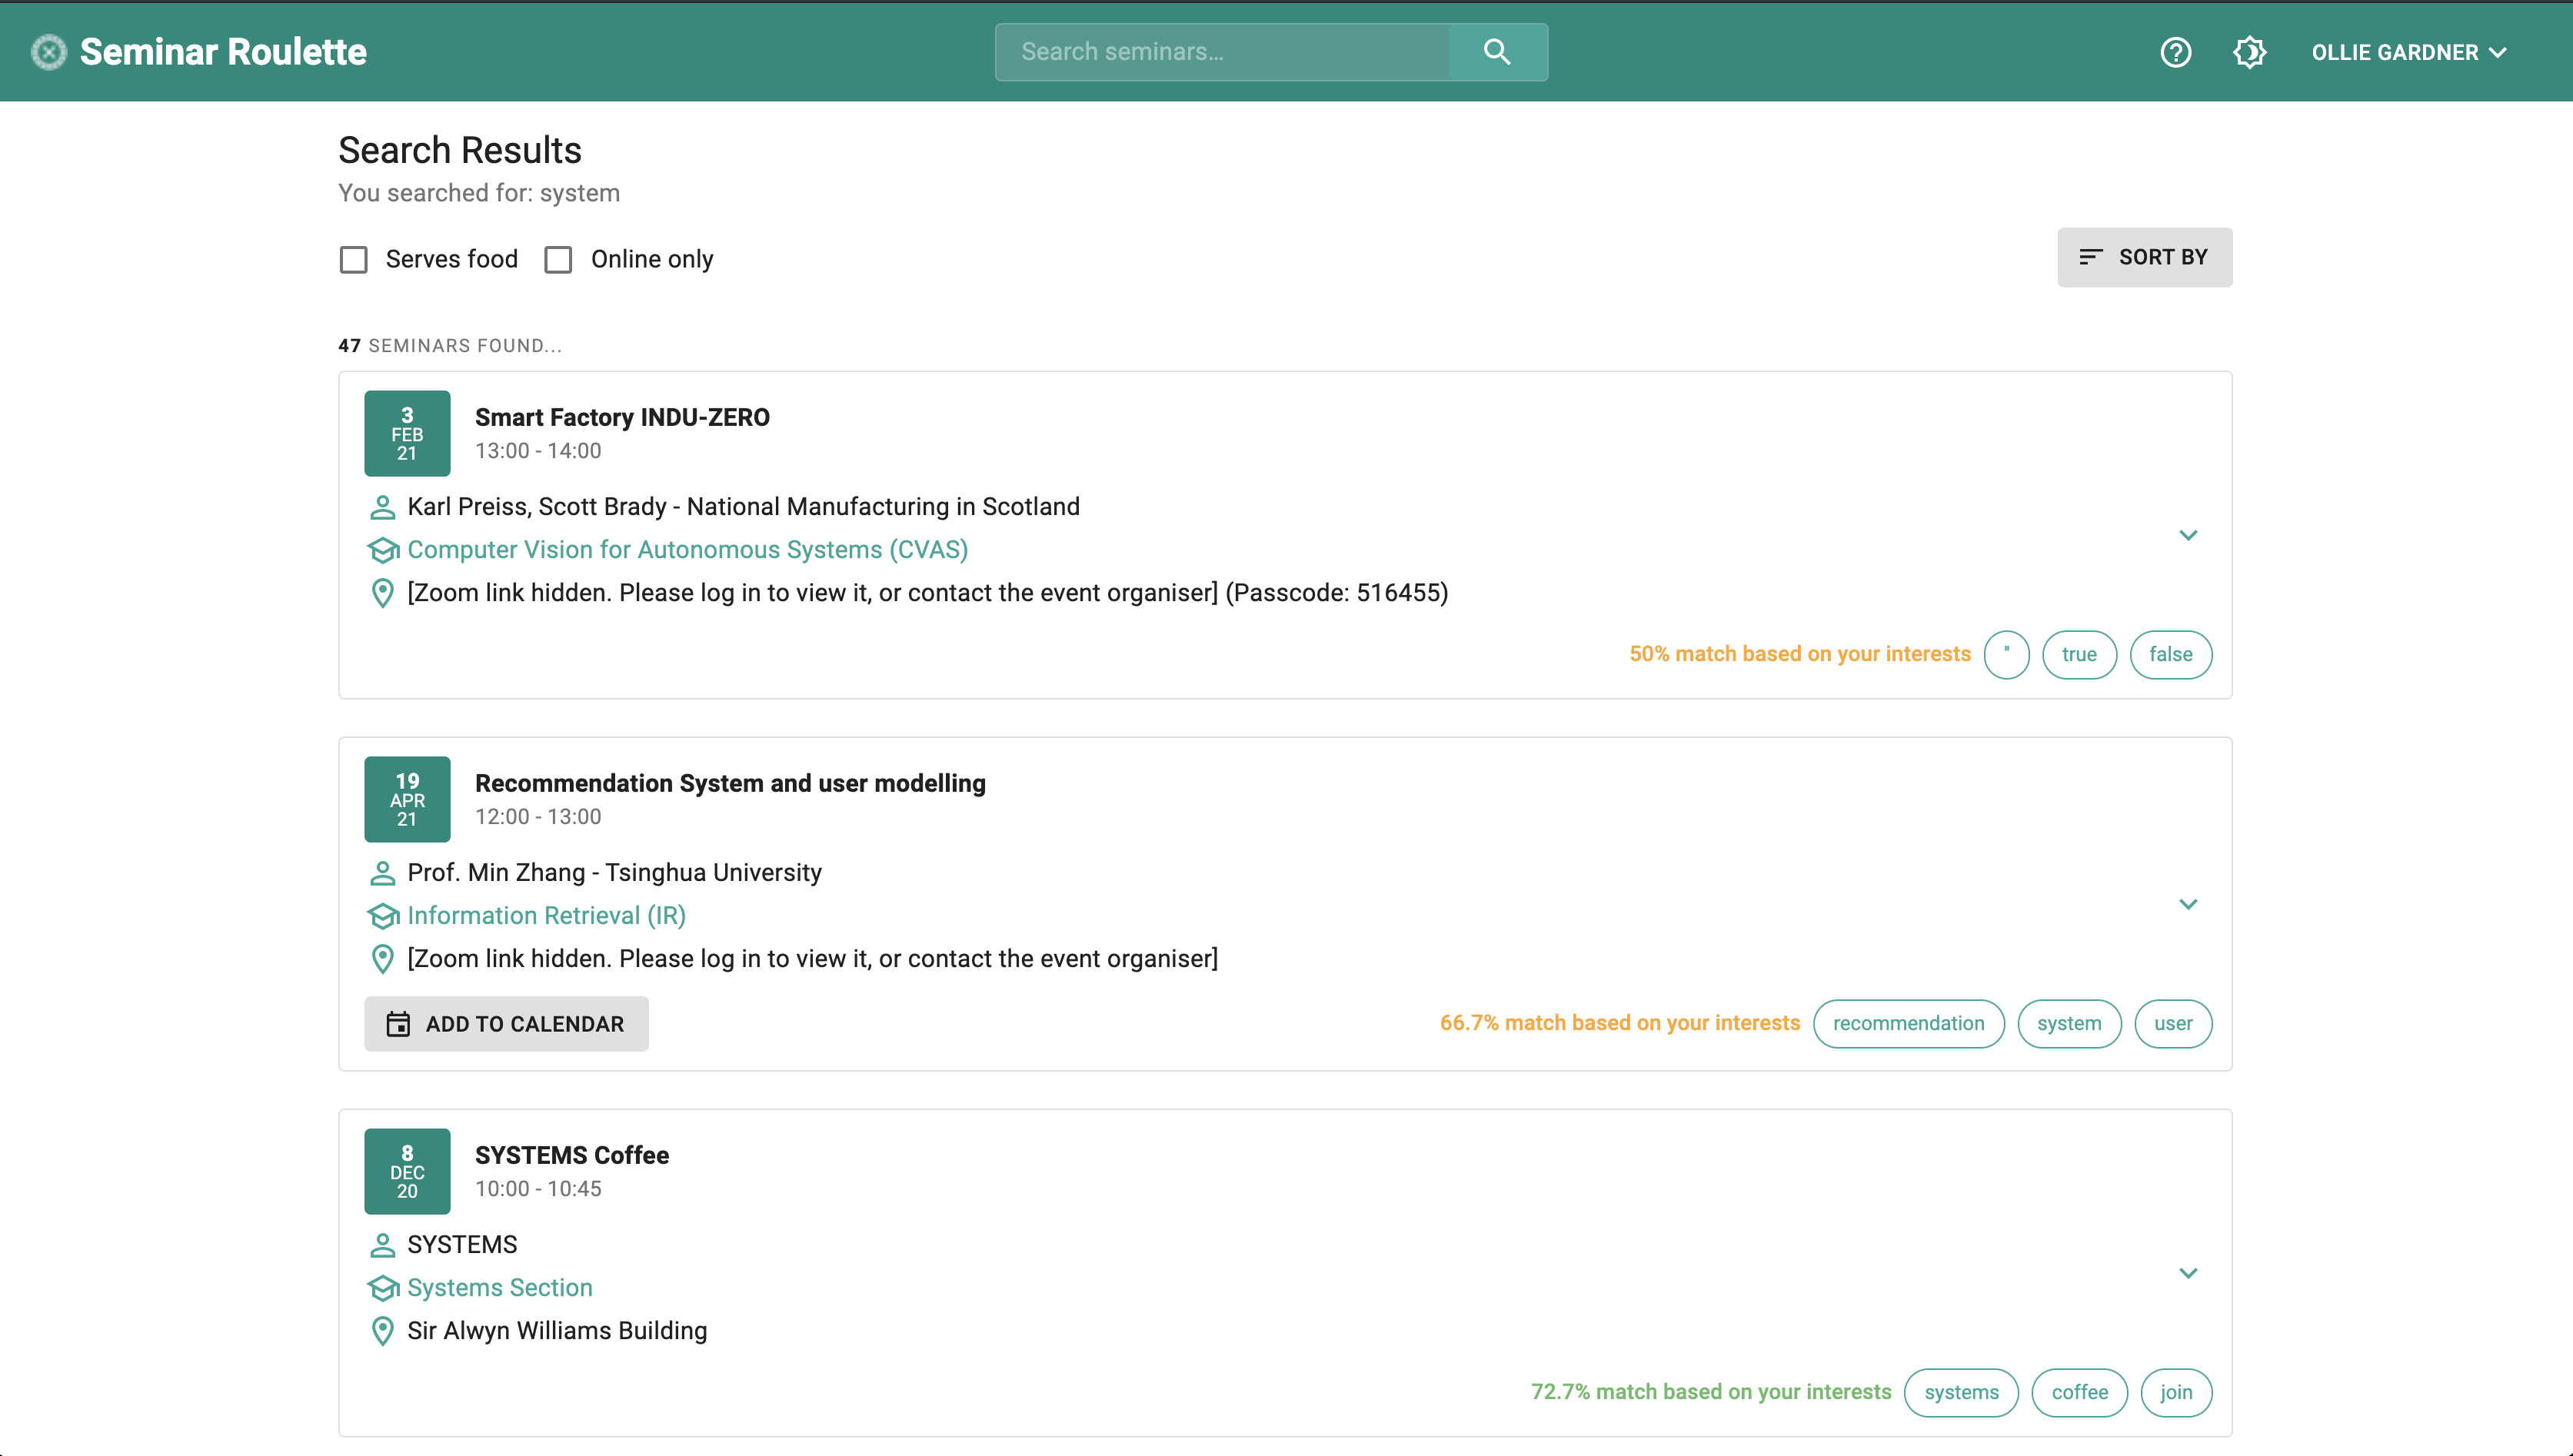Expand the Smart Factory INDU-ZERO card
The height and width of the screenshot is (1456, 2573).
[2188, 535]
